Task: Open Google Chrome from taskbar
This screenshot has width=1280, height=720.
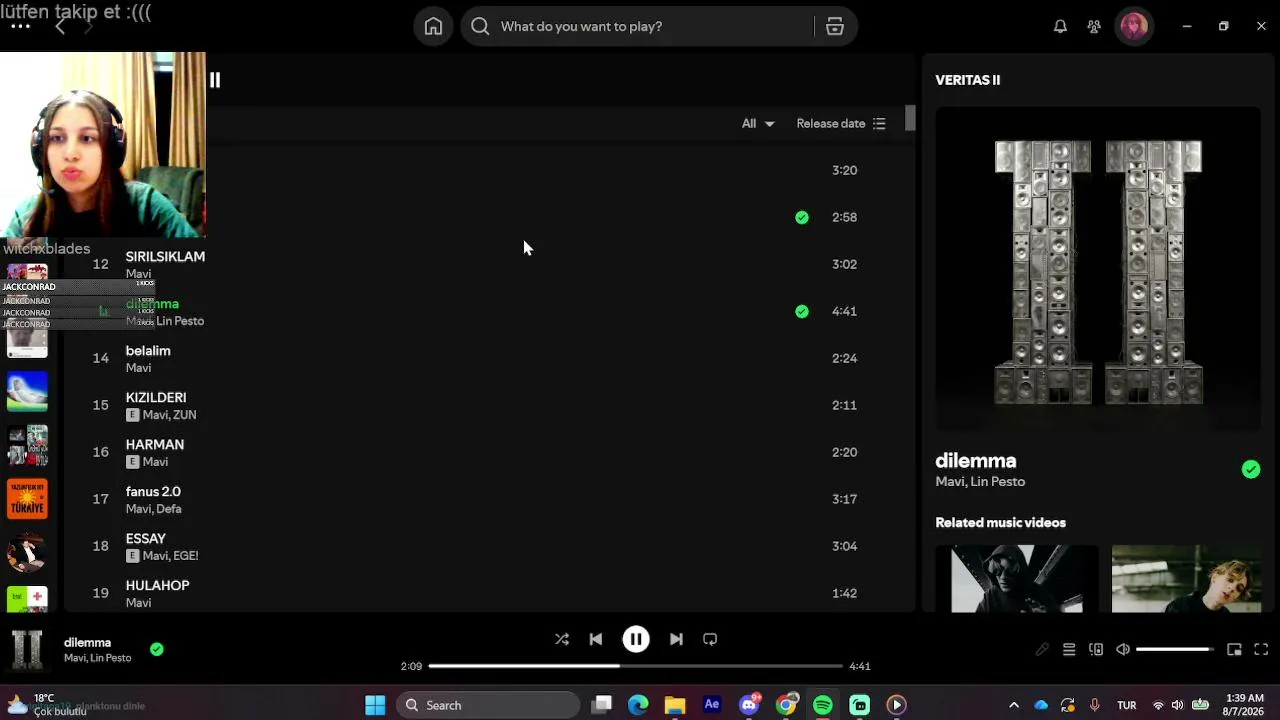Action: click(x=786, y=705)
